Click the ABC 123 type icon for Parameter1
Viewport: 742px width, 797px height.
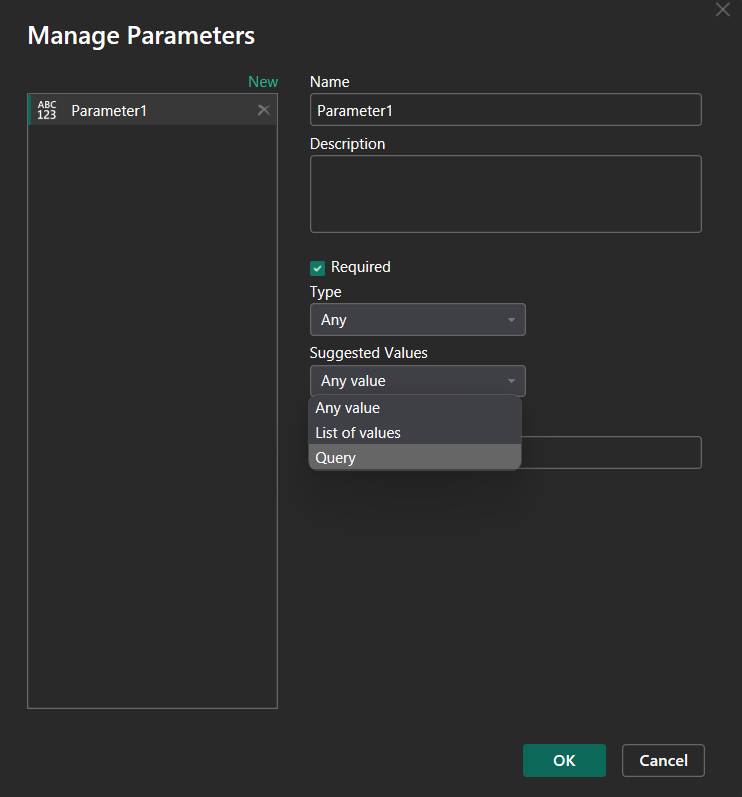[47, 110]
